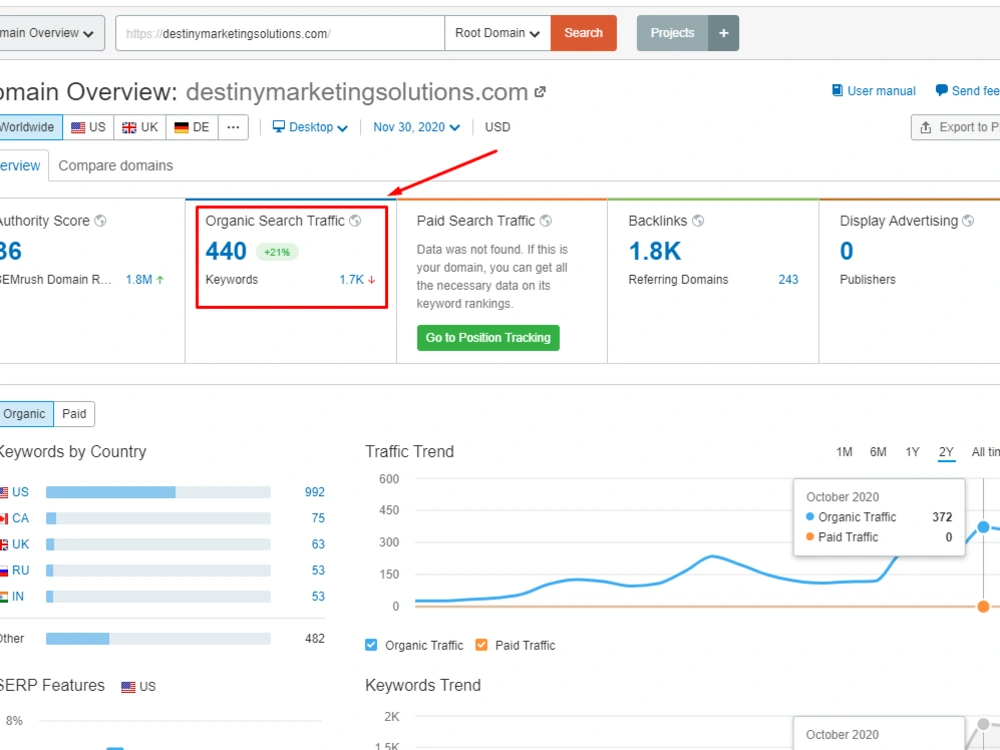
Task: Click the Send feedback speech bubble icon
Action: coord(941,91)
